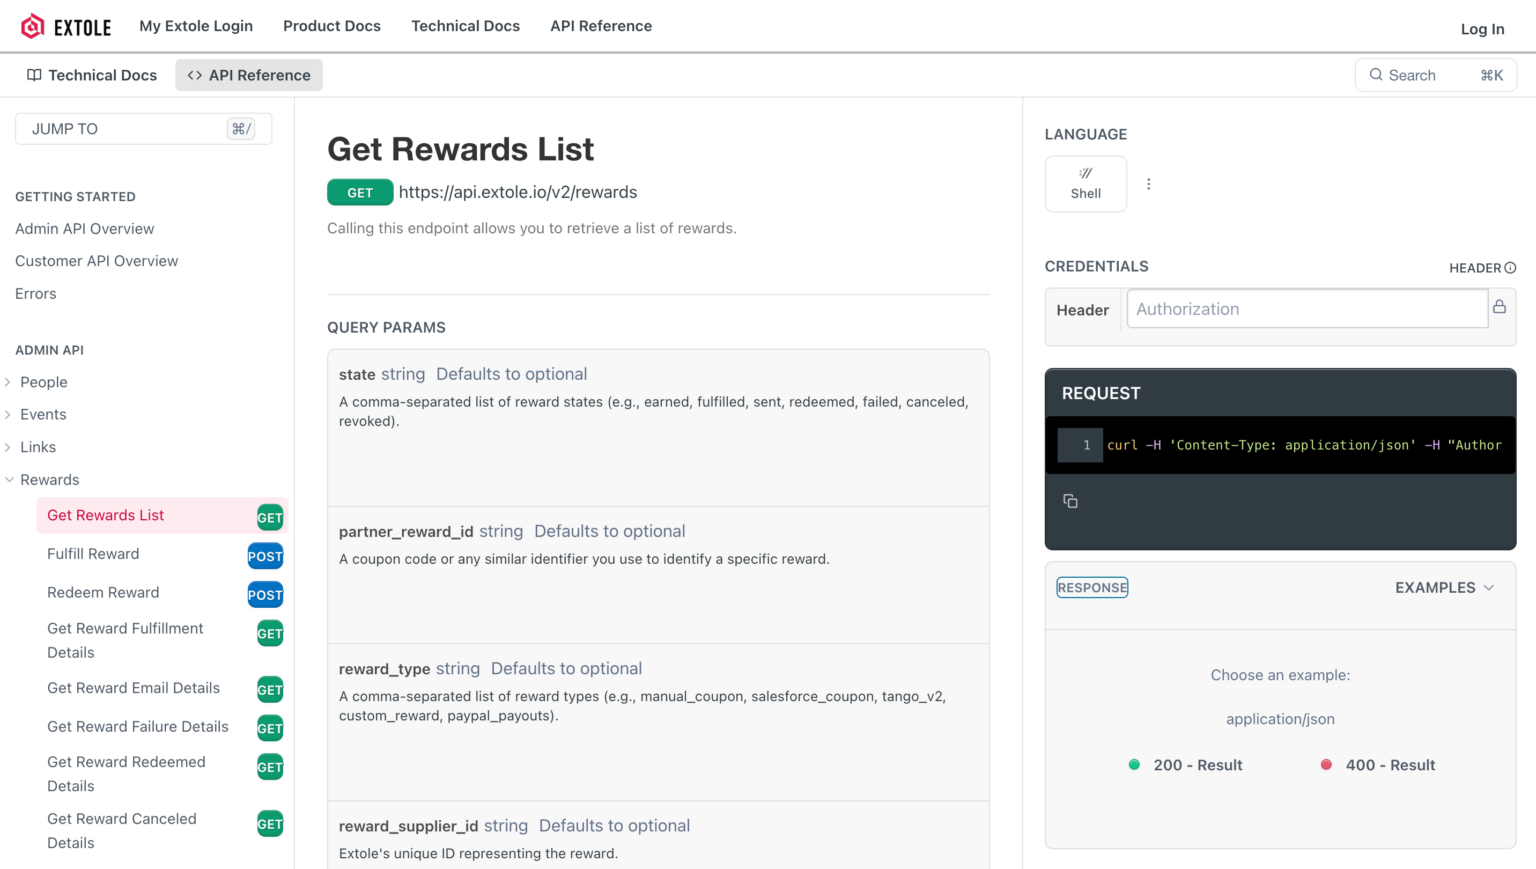Viewport: 1536px width, 869px height.
Task: Open the EXAMPLES dropdown
Action: (x=1444, y=588)
